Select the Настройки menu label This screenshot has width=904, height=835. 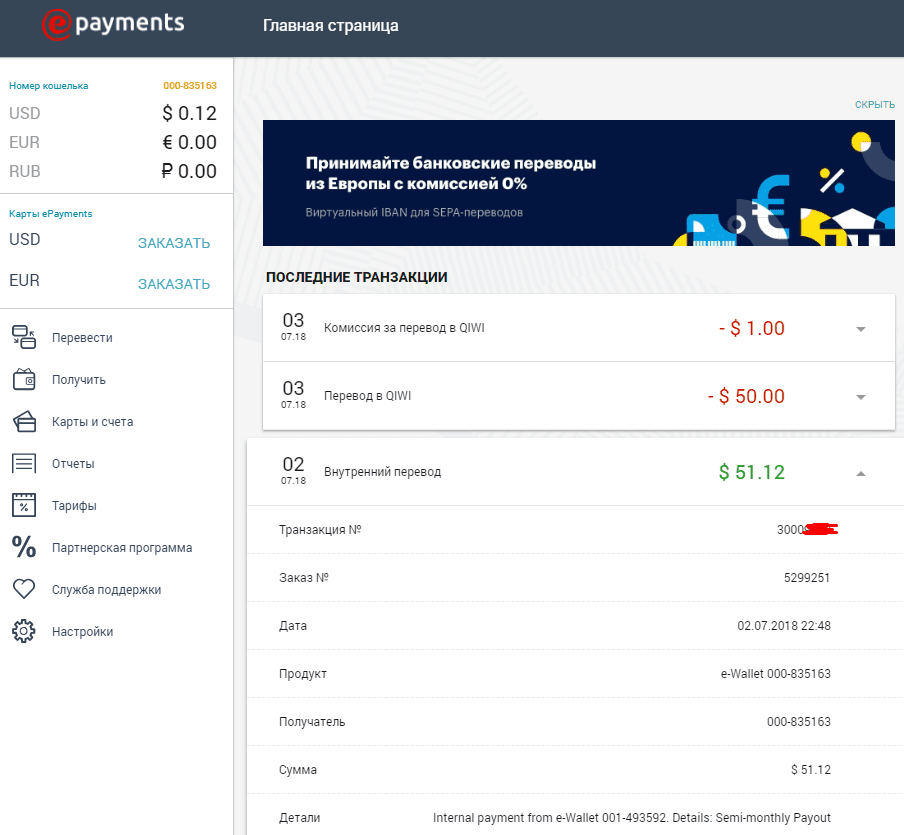[x=82, y=632]
